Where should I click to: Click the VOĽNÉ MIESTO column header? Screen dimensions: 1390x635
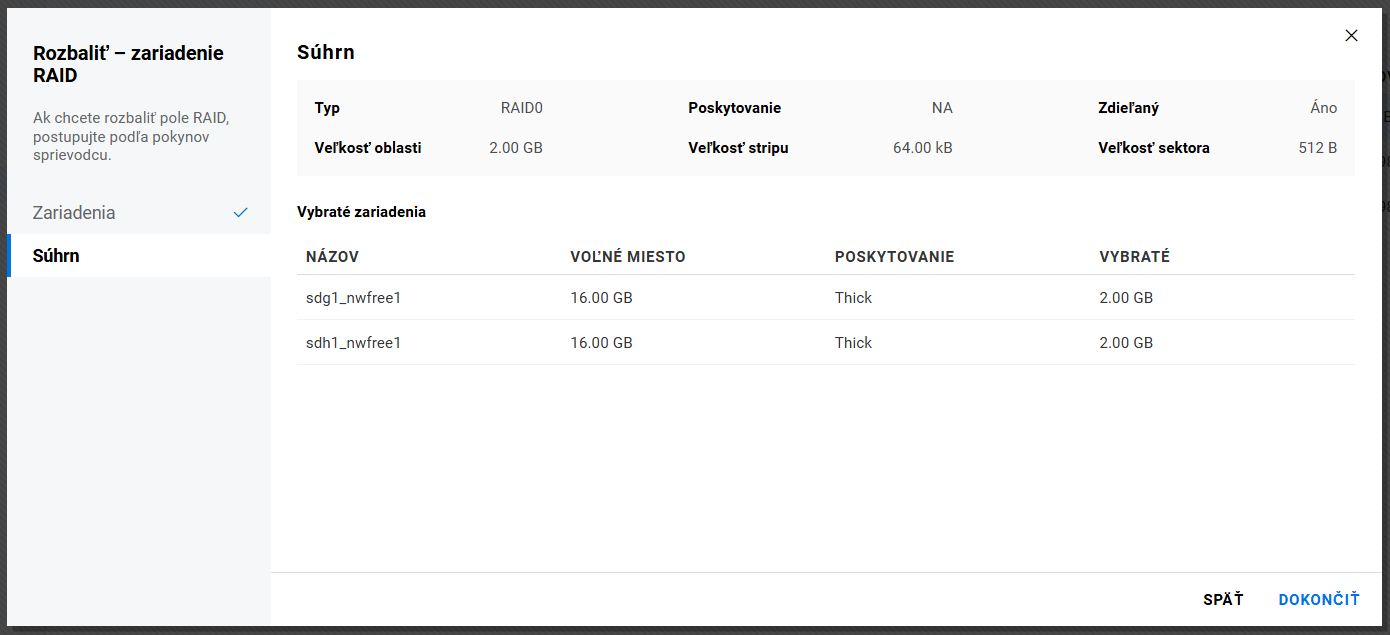[627, 257]
